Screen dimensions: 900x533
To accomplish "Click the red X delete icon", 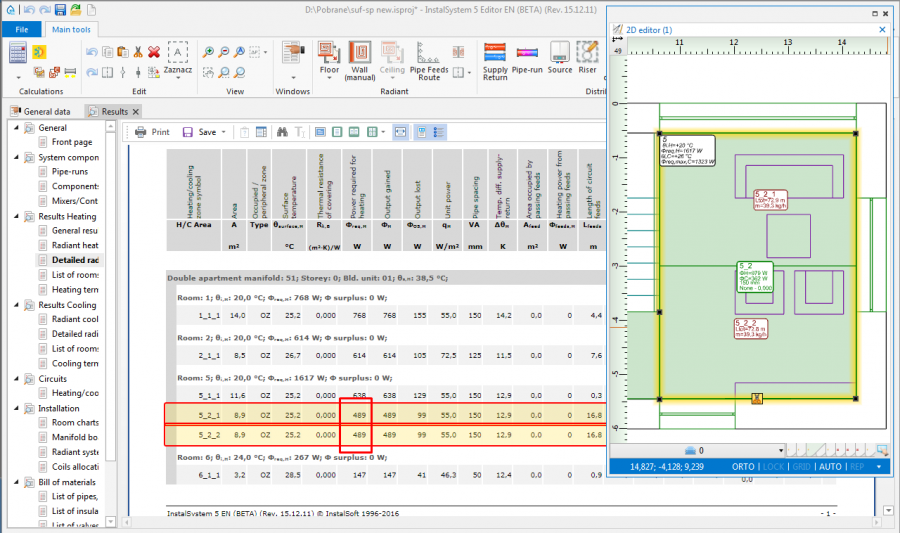I will 154,51.
